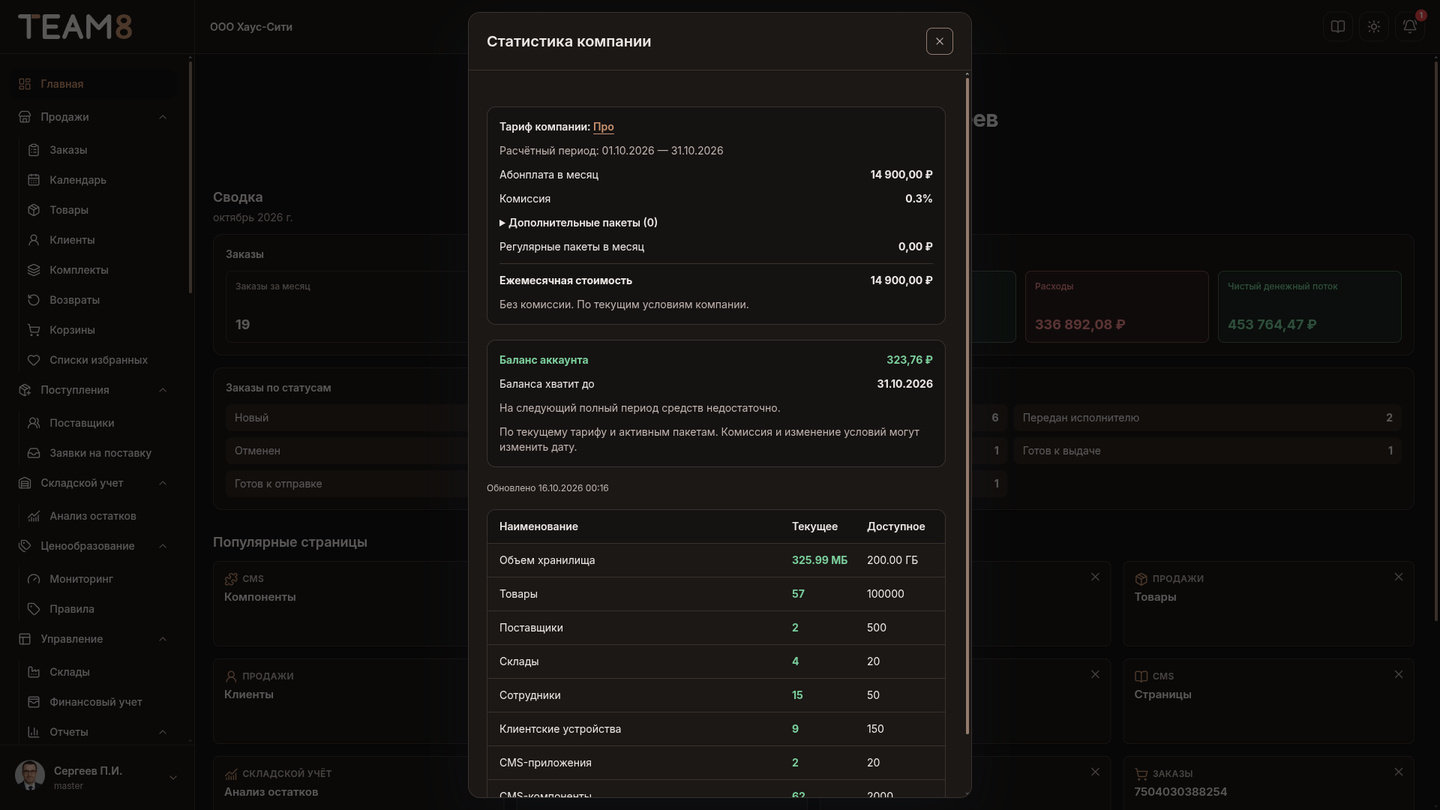This screenshot has height=810, width=1440.
Task: Click the Клиентские устройства row
Action: (716, 729)
